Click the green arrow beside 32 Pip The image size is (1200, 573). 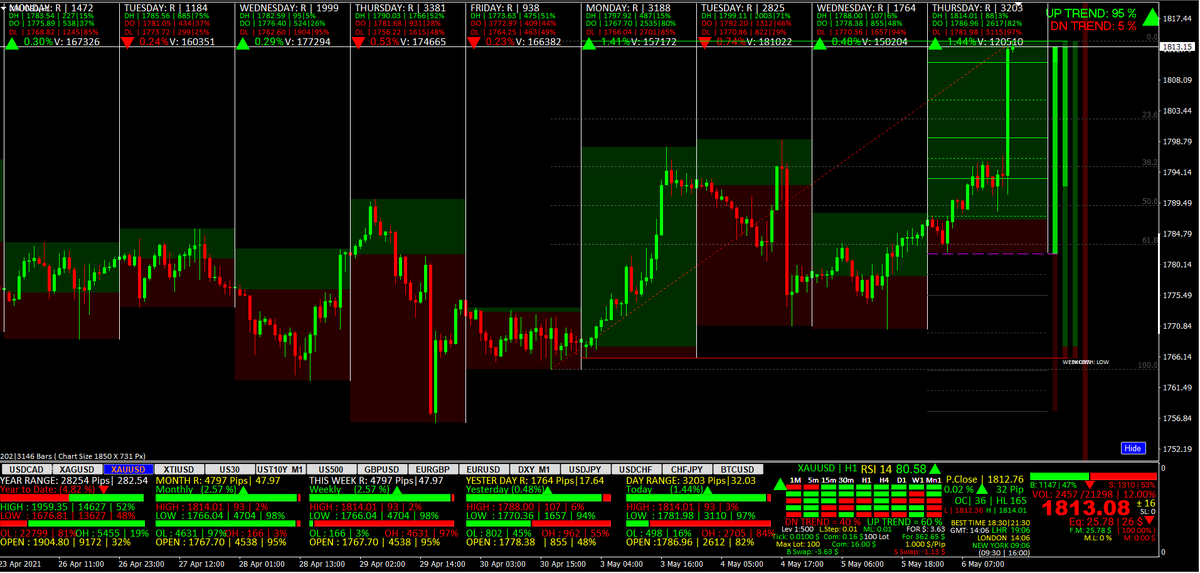click(982, 489)
